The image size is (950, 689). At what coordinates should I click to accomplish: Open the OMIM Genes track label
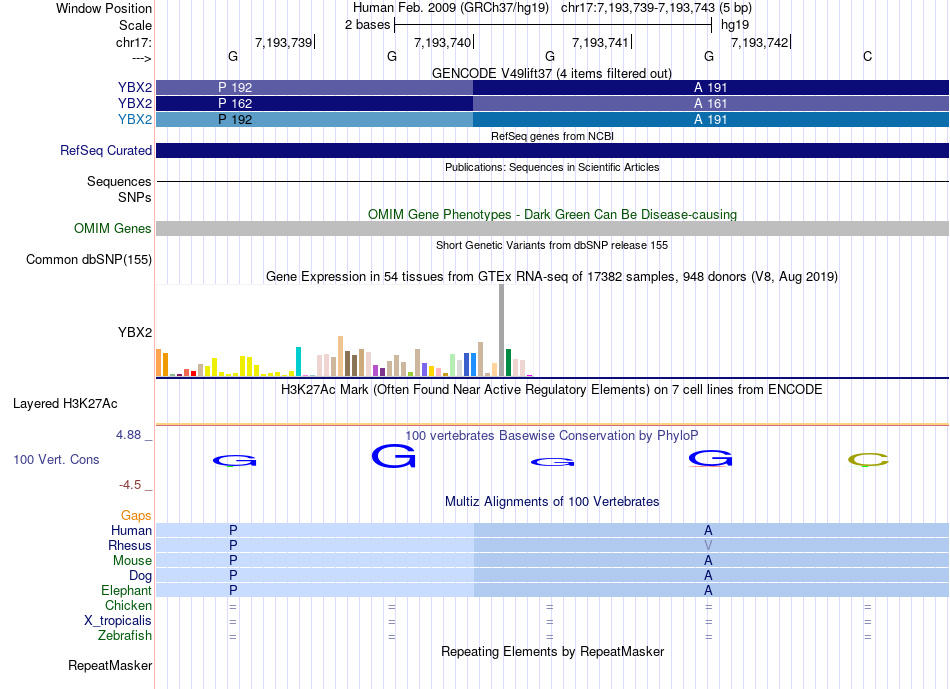[x=112, y=228]
